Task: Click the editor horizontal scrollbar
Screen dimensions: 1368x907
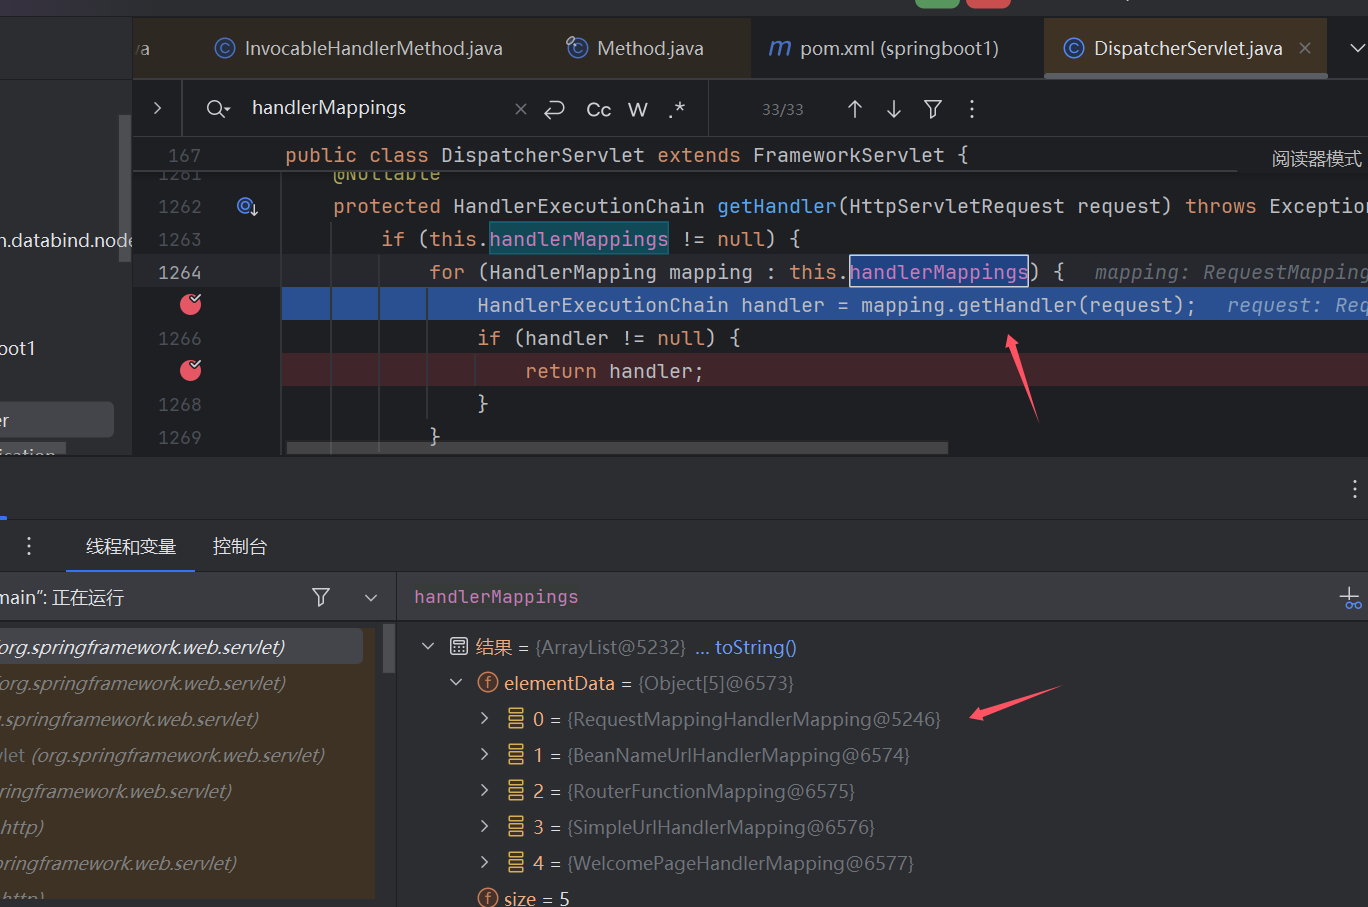Action: (x=616, y=448)
